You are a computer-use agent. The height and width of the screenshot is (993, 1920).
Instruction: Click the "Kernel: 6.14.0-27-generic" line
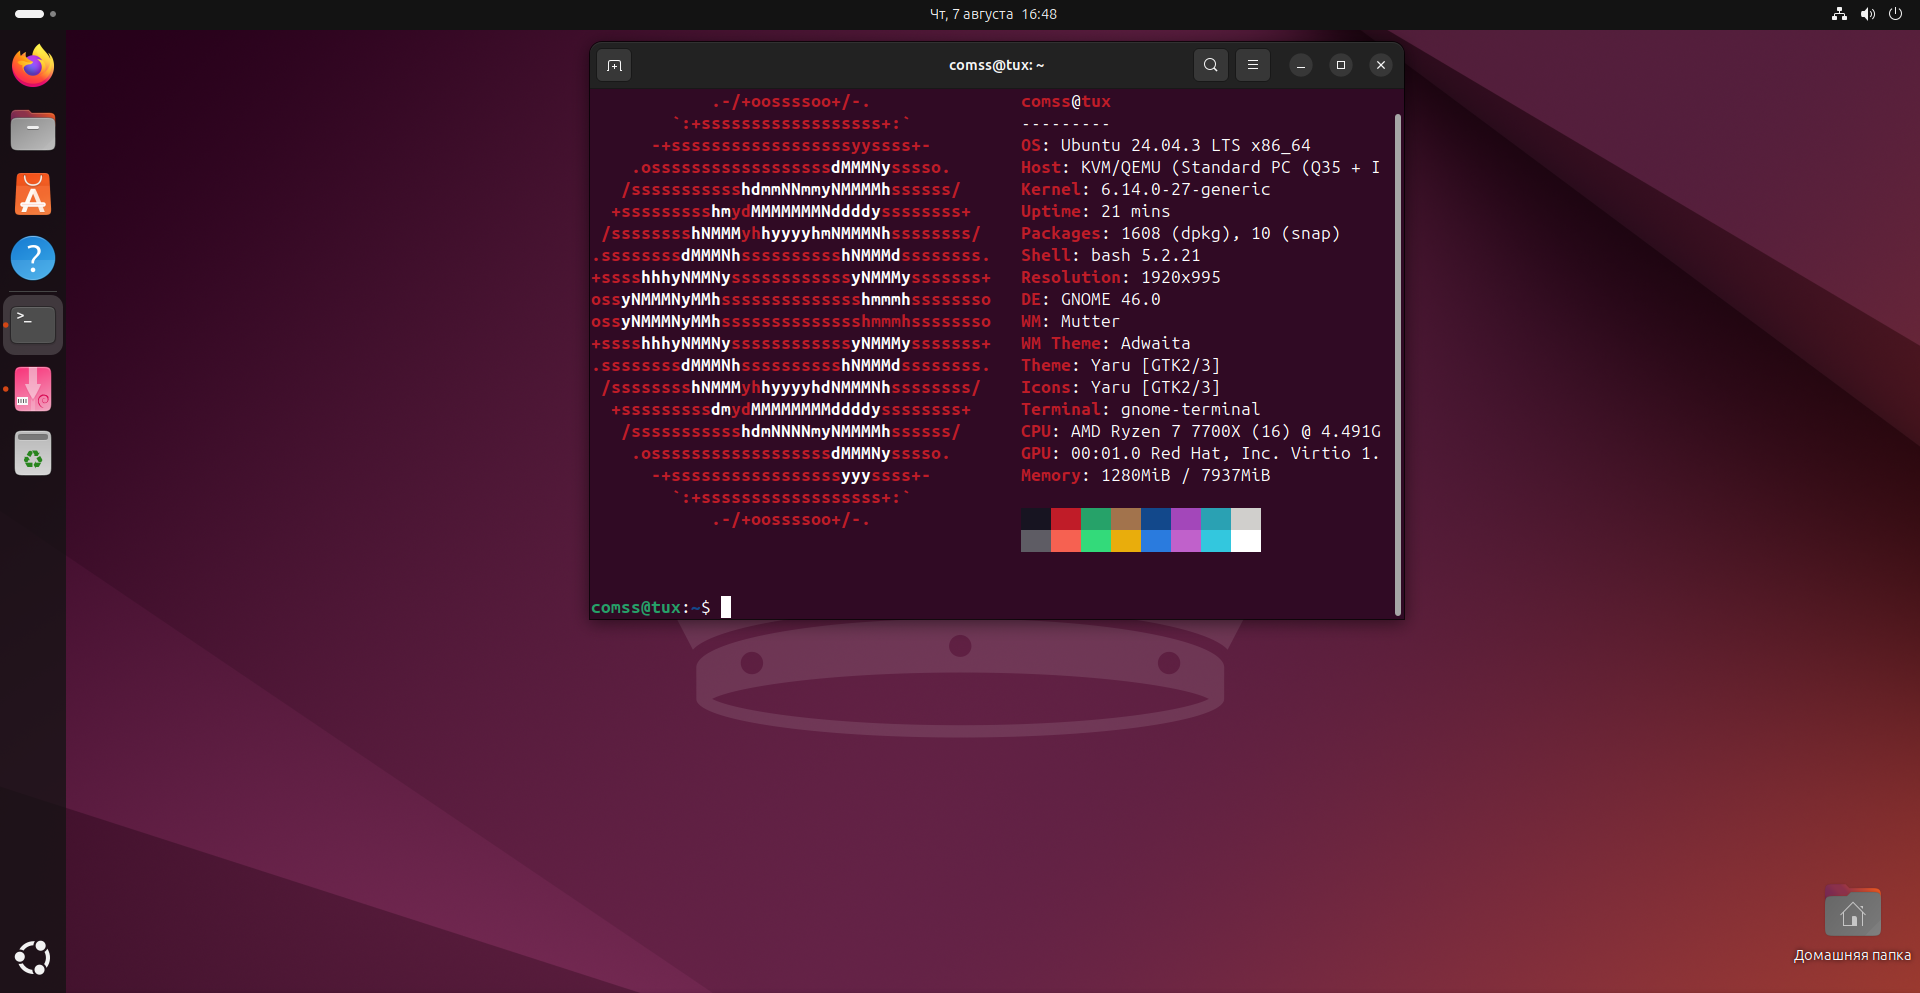[1146, 189]
